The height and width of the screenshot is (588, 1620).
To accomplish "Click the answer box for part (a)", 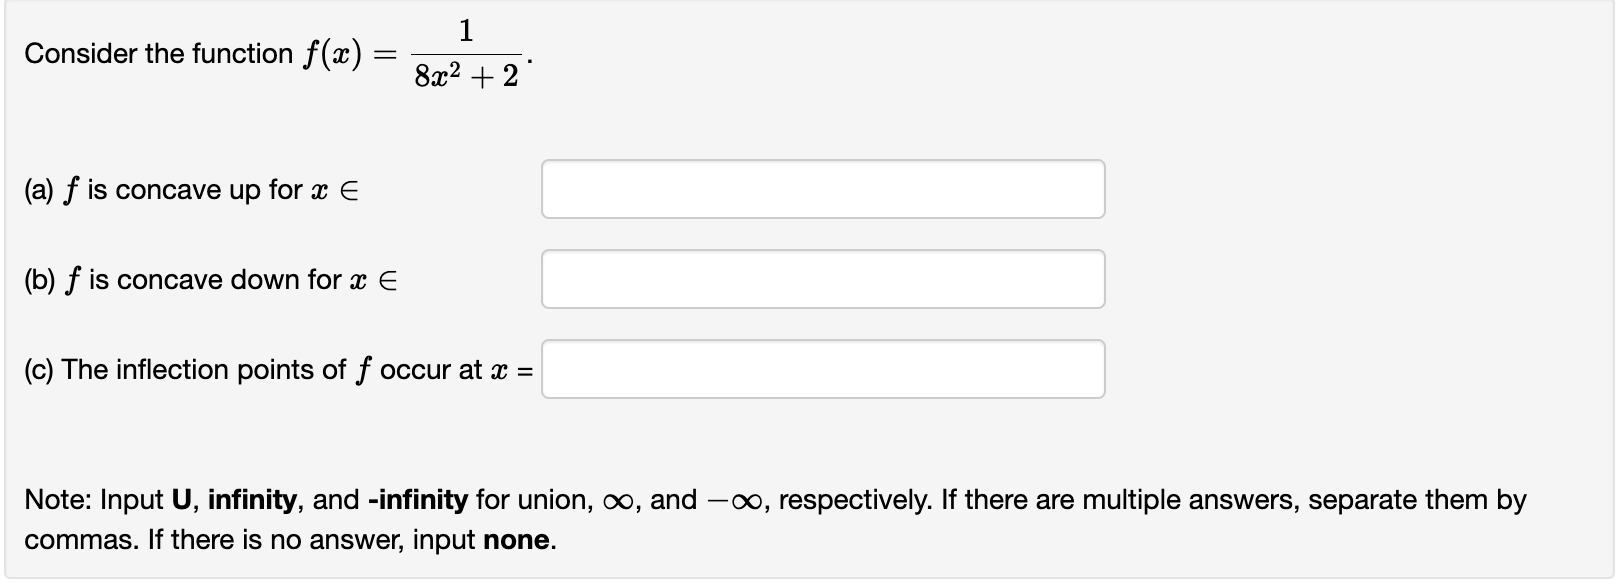I will coord(822,188).
